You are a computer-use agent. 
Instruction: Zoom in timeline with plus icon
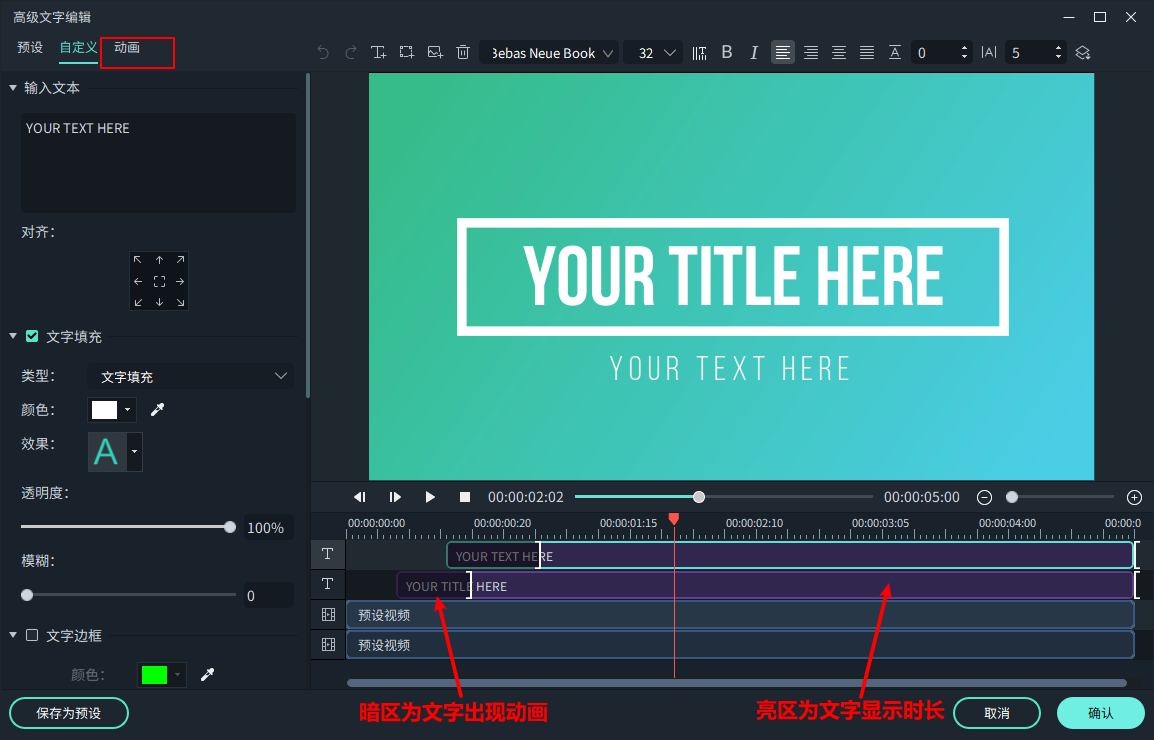pyautogui.click(x=1134, y=497)
